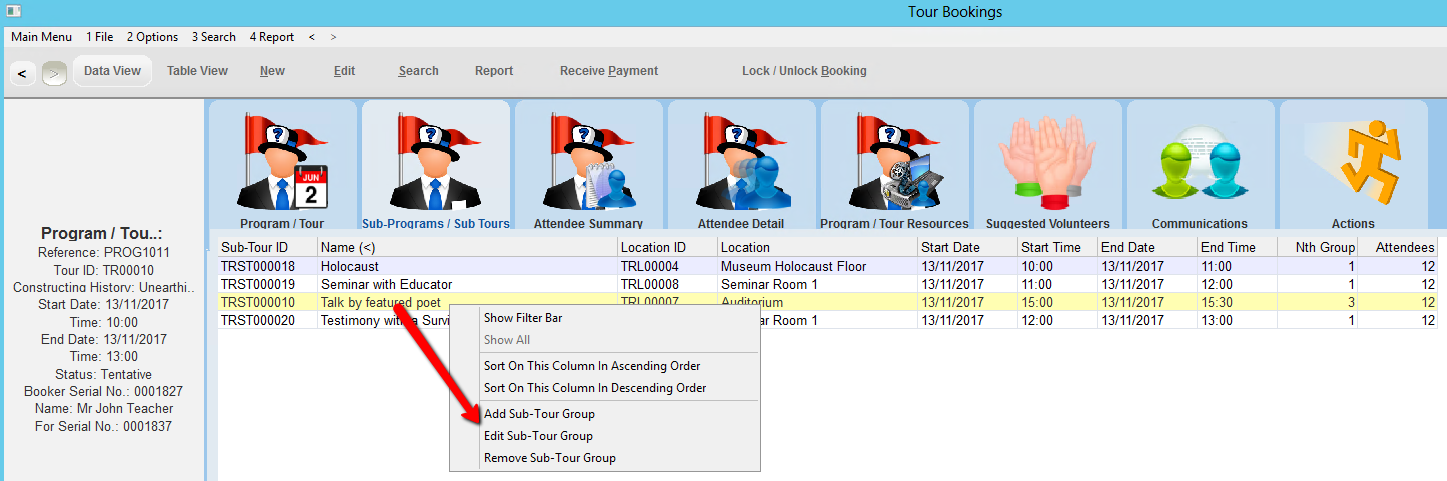
Task: Click the Actions running man icon
Action: point(1353,166)
